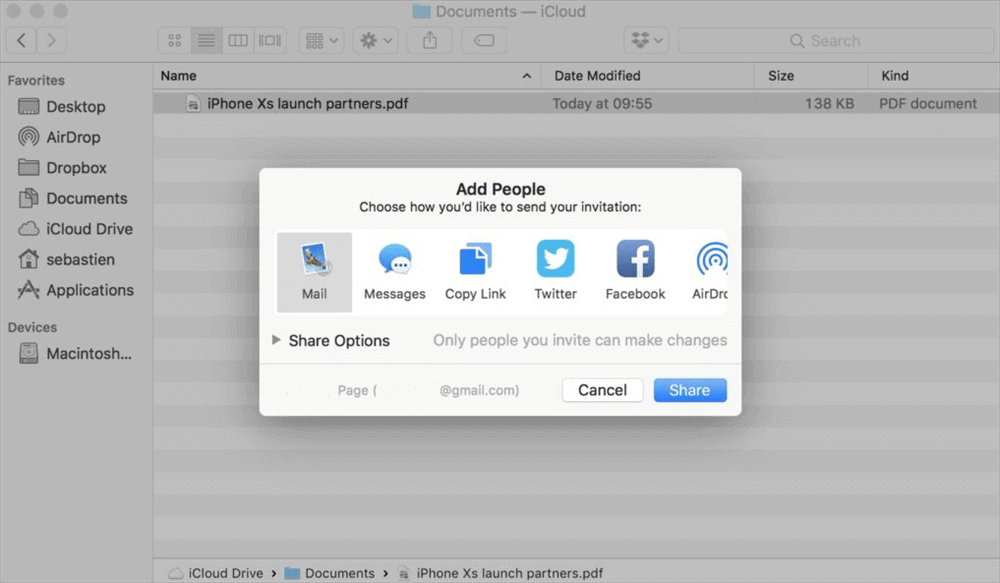The image size is (1000, 583).
Task: Open the item arrangement dropdown
Action: pos(321,41)
